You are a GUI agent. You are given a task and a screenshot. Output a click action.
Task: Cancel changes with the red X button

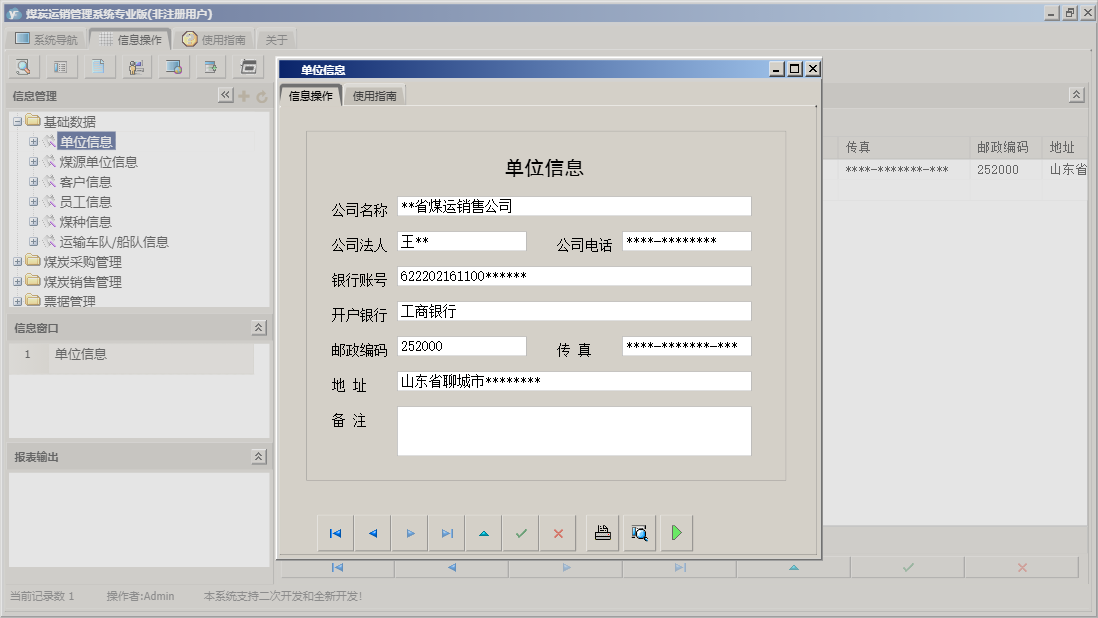[559, 533]
